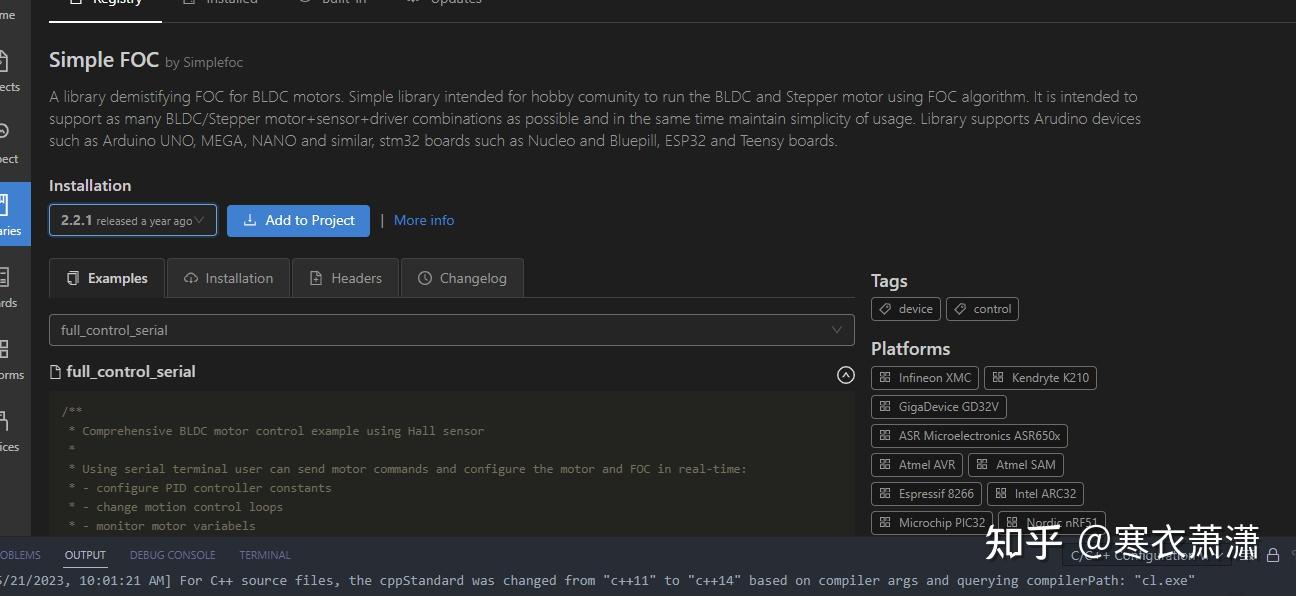Open the Inspect sidebar icon
This screenshot has width=1296, height=596.
point(5,140)
